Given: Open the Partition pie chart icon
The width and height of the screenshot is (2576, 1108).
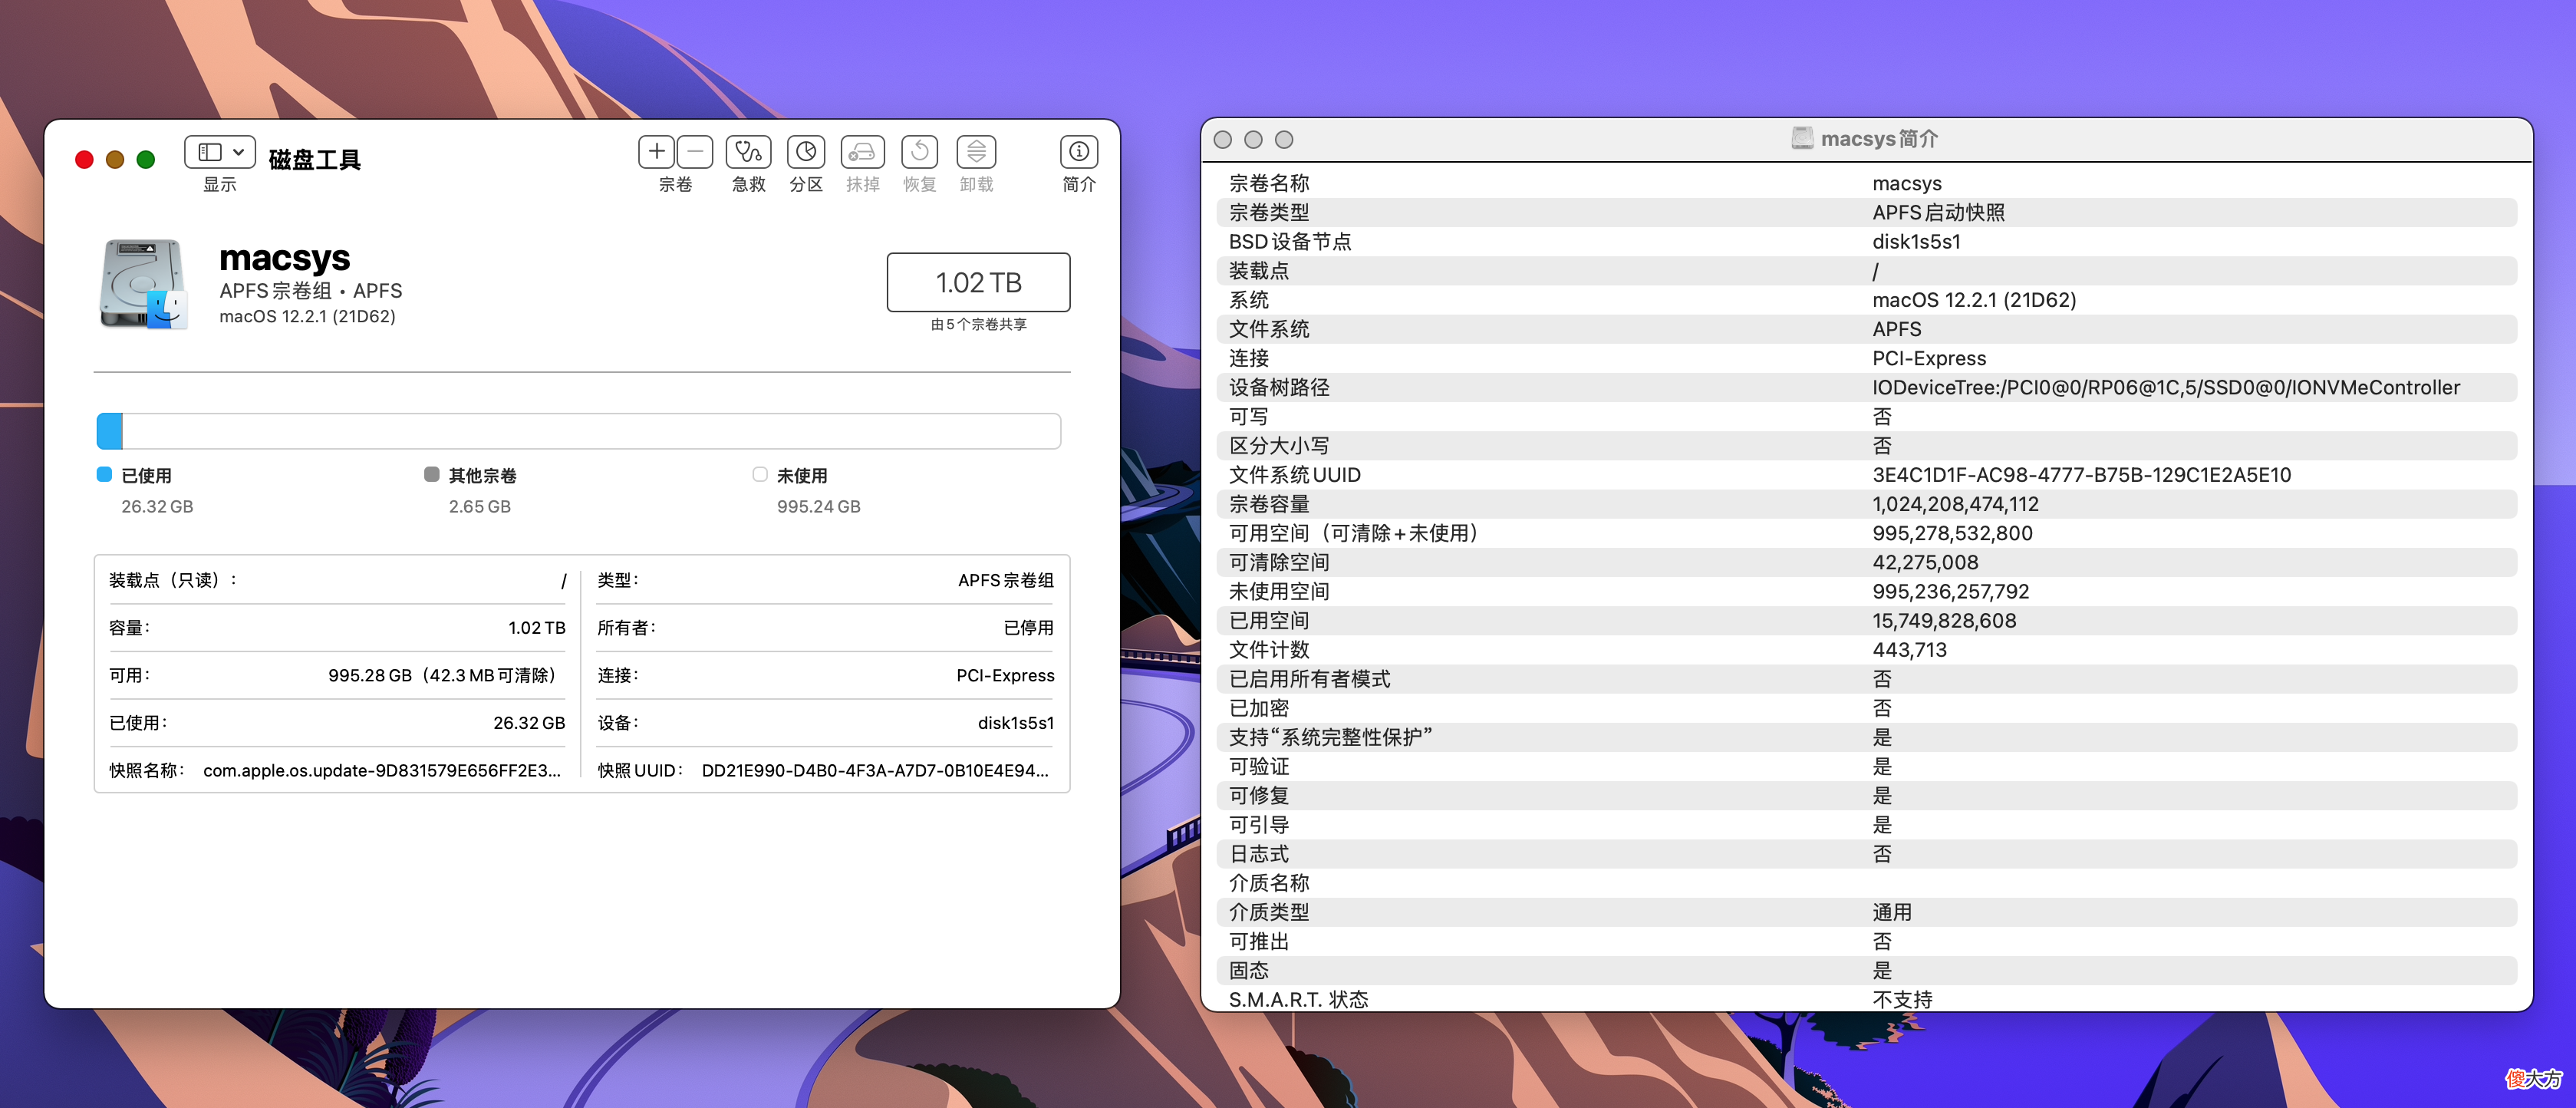Looking at the screenshot, I should pos(806,152).
